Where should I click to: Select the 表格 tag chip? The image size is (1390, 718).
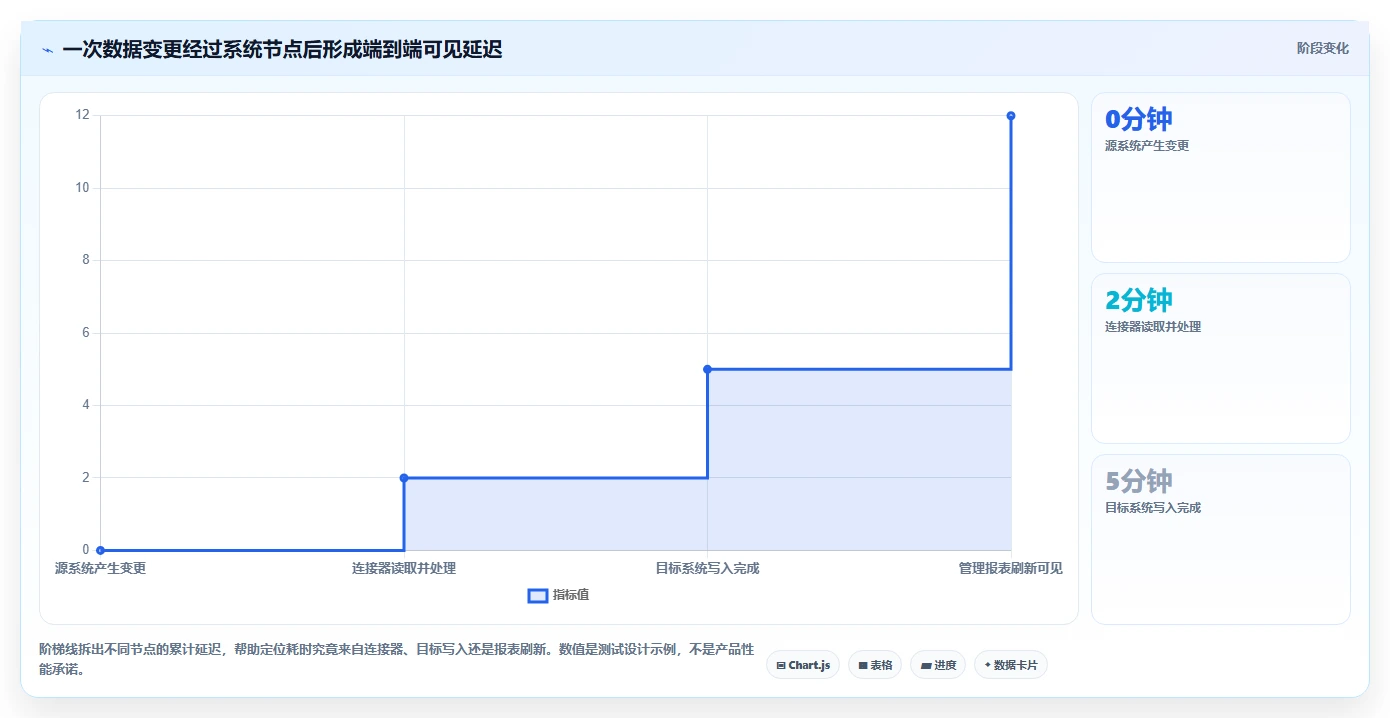[875, 665]
